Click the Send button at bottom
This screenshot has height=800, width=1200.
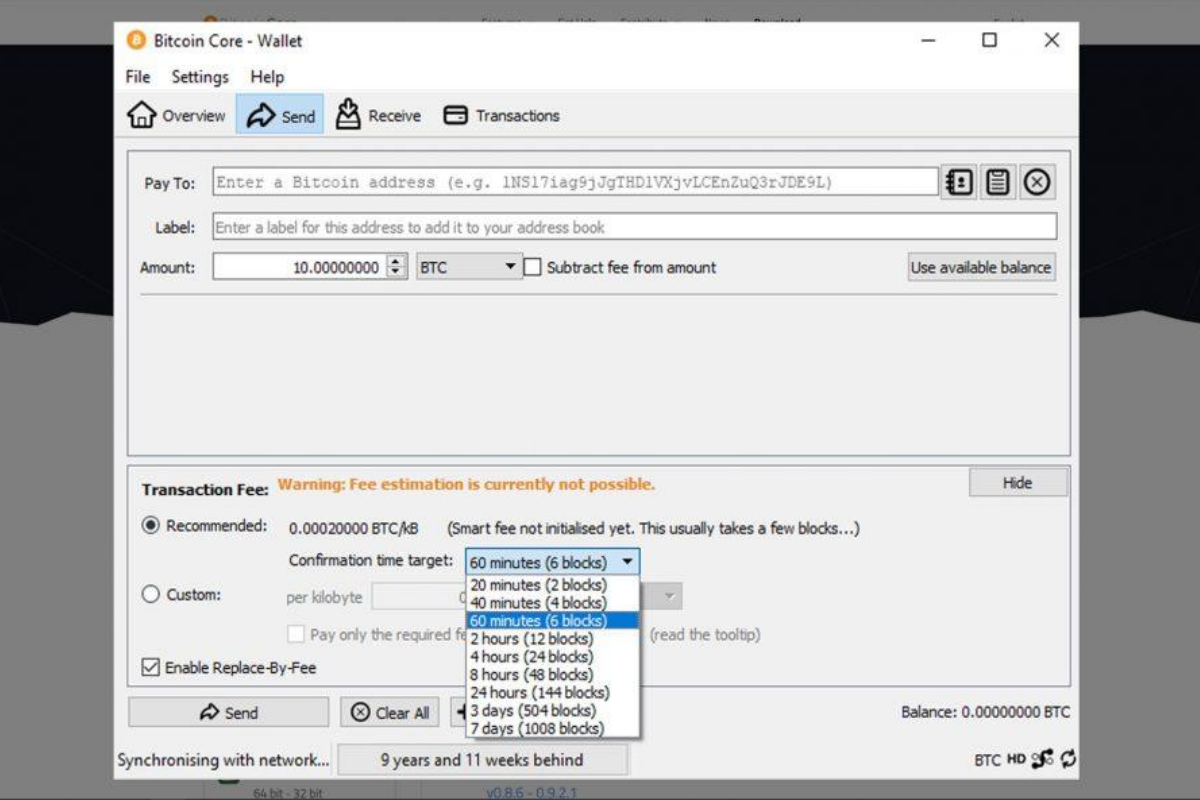228,712
